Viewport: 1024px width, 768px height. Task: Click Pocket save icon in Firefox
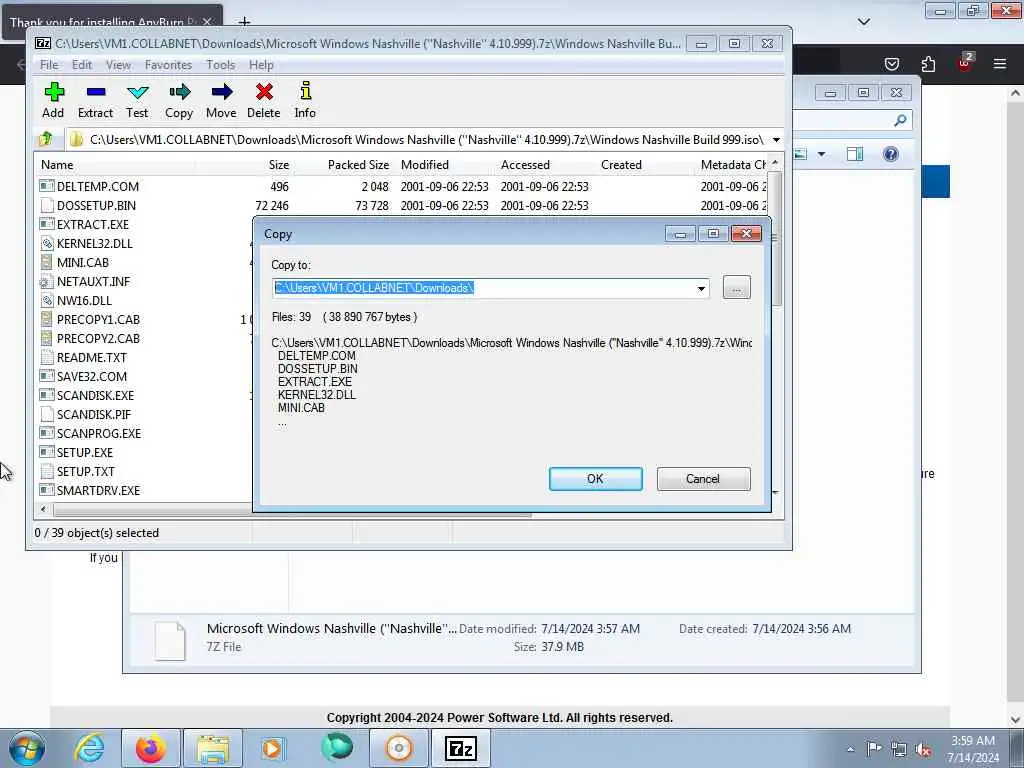coord(891,63)
